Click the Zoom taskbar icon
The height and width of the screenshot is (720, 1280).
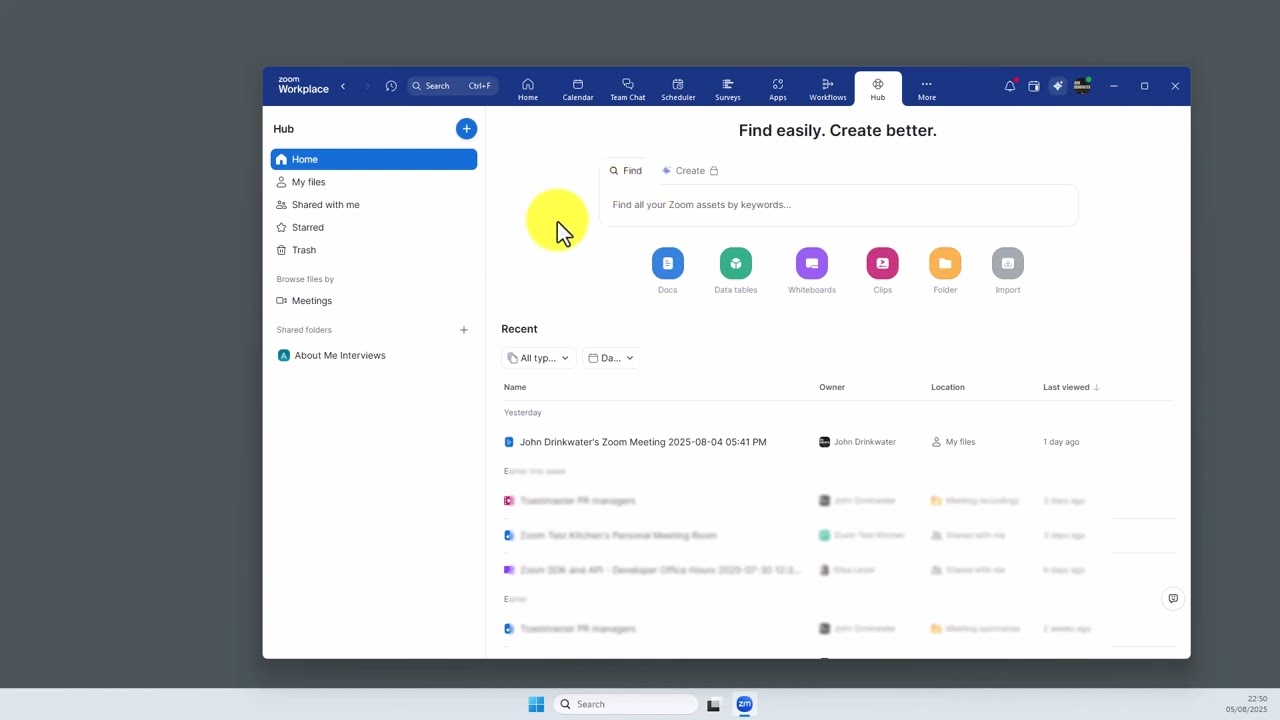744,704
